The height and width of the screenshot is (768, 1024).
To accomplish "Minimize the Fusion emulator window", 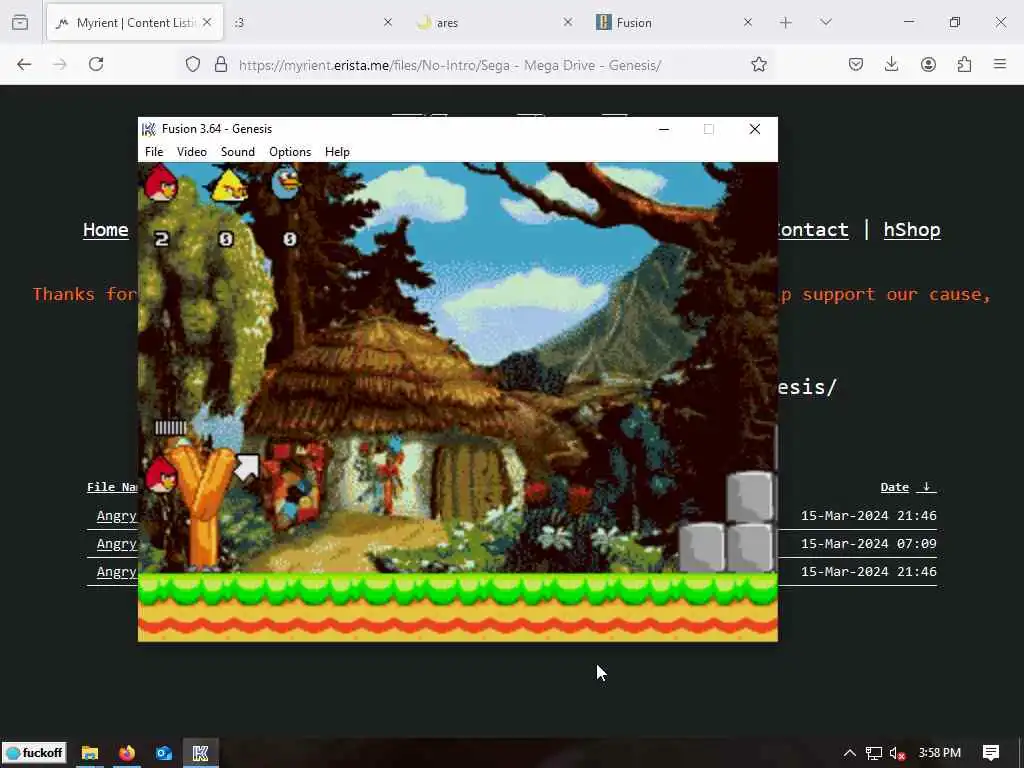I will pos(664,129).
